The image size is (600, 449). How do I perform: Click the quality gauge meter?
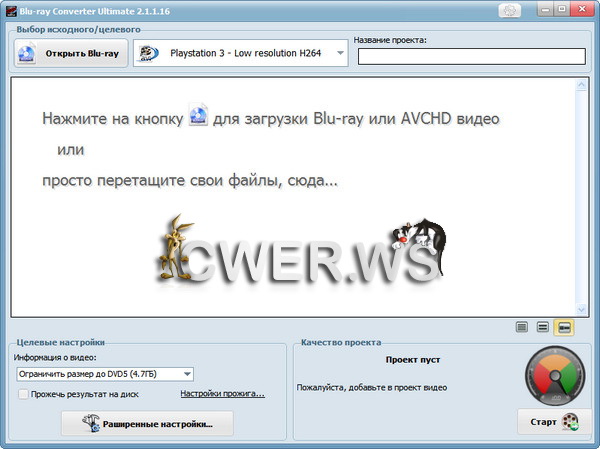click(552, 378)
